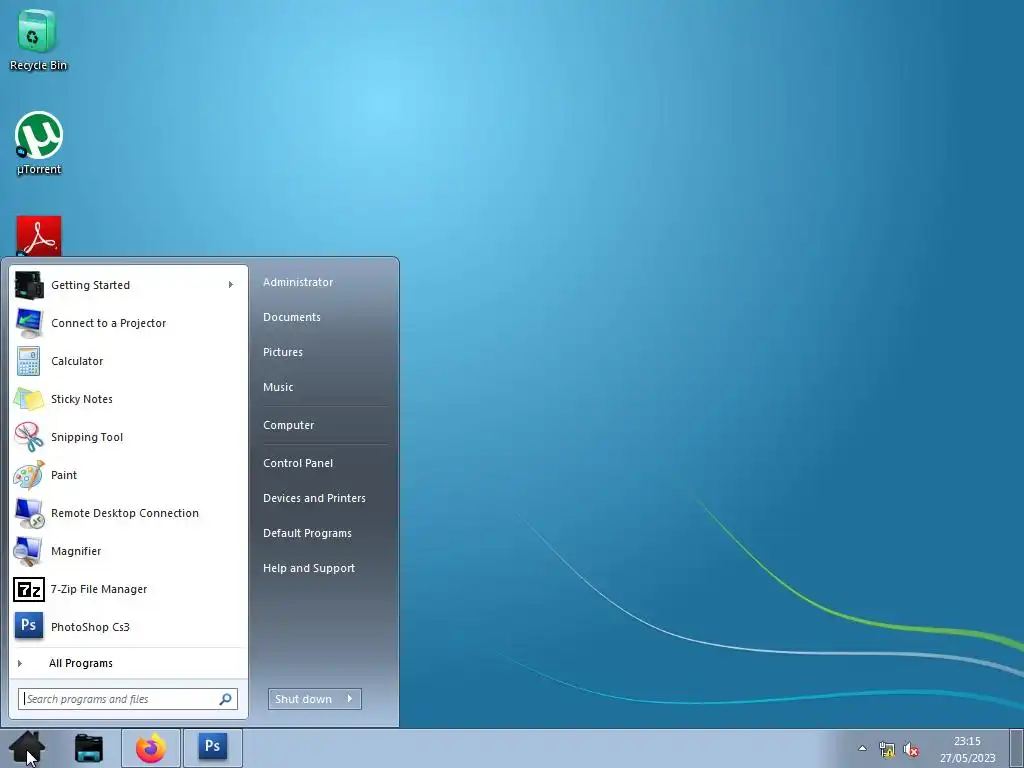This screenshot has height=768, width=1024.
Task: Select the Sticky Notes text label
Action: (82, 399)
